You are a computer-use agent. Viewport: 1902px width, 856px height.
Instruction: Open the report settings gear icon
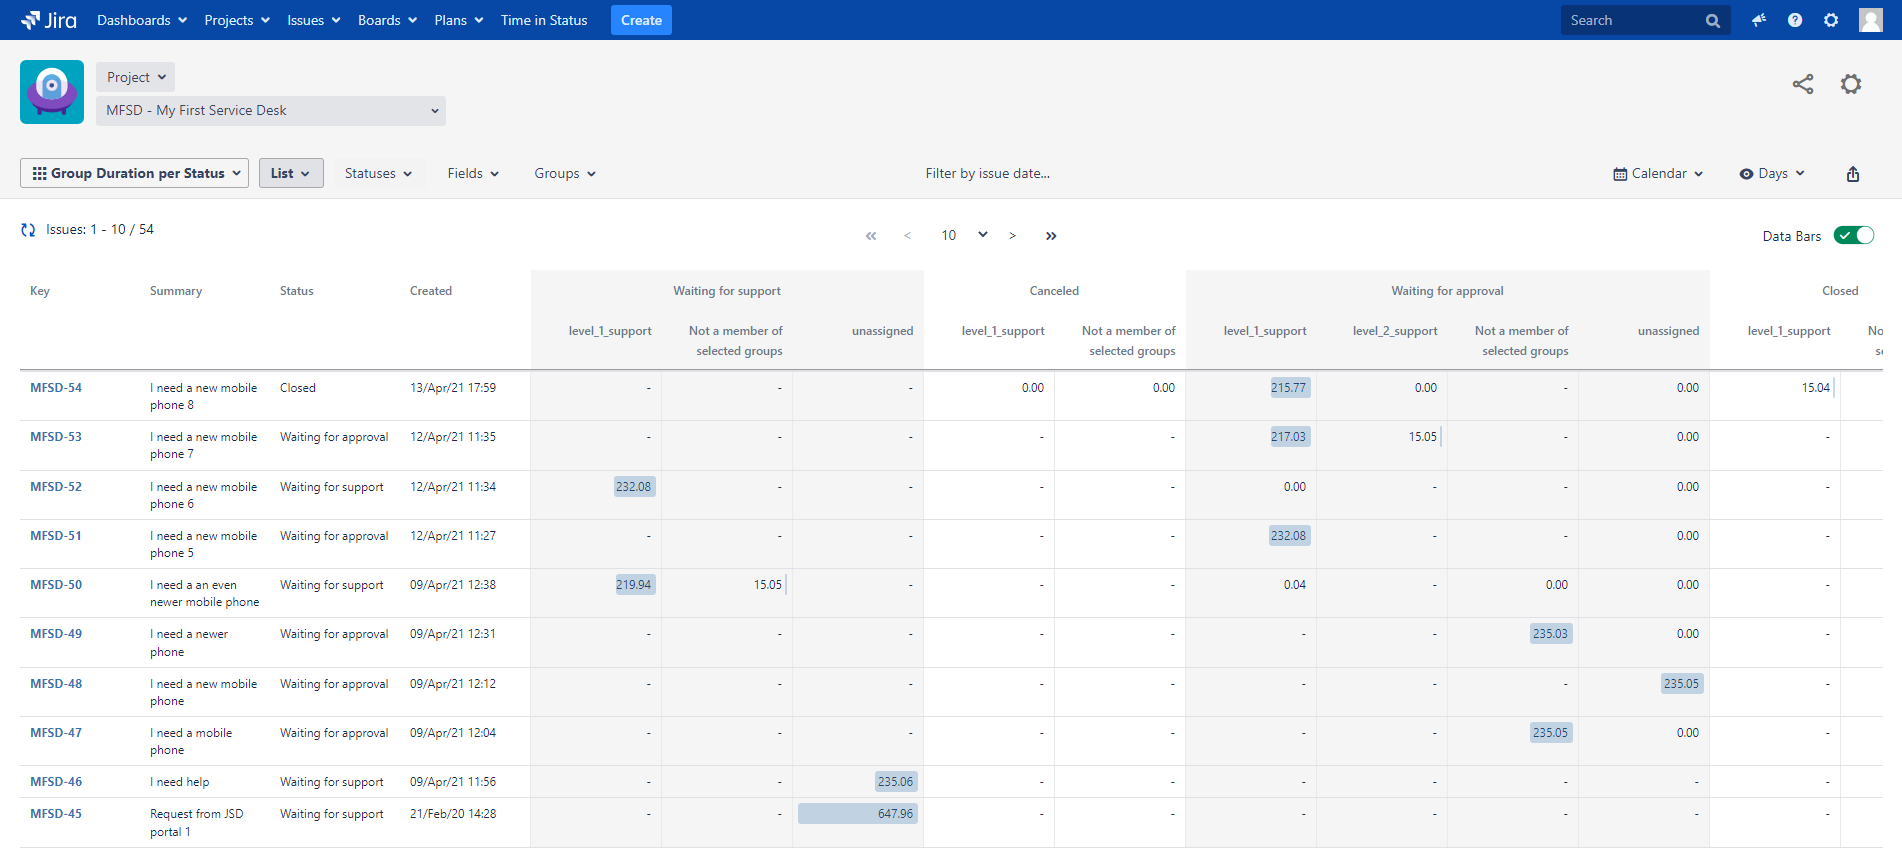1851,84
